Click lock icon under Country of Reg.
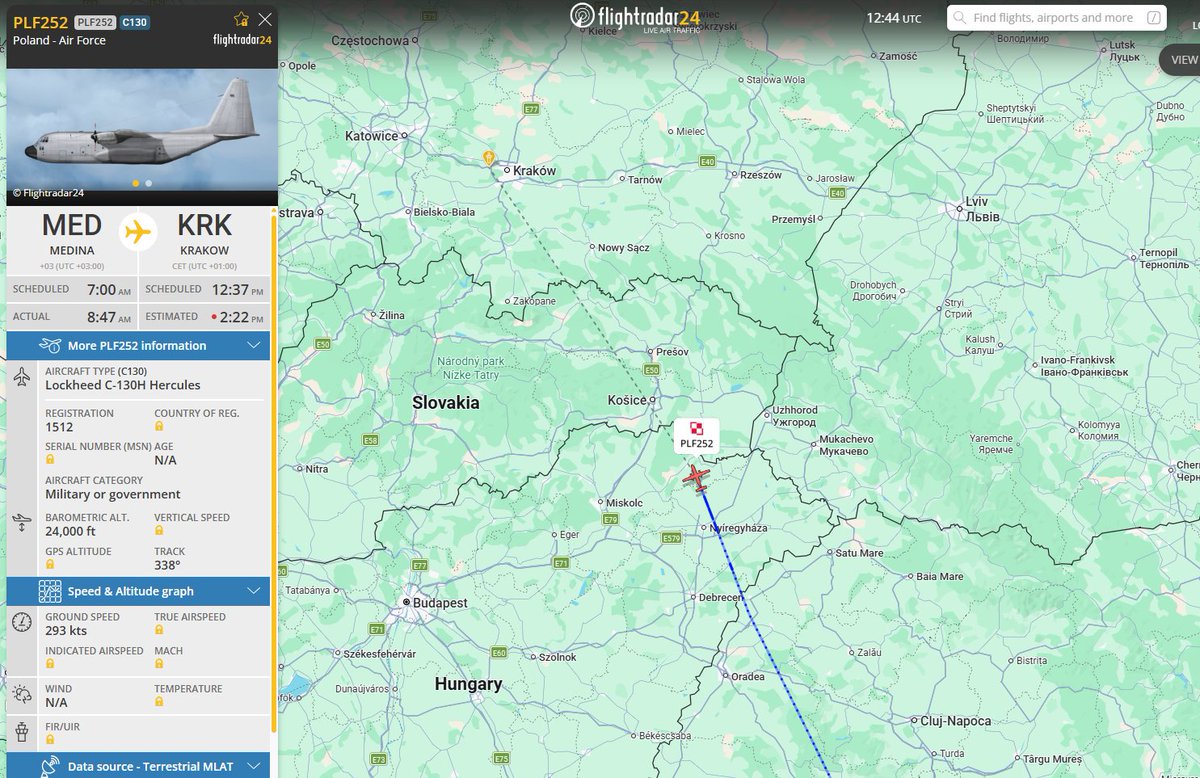 pyautogui.click(x=159, y=427)
